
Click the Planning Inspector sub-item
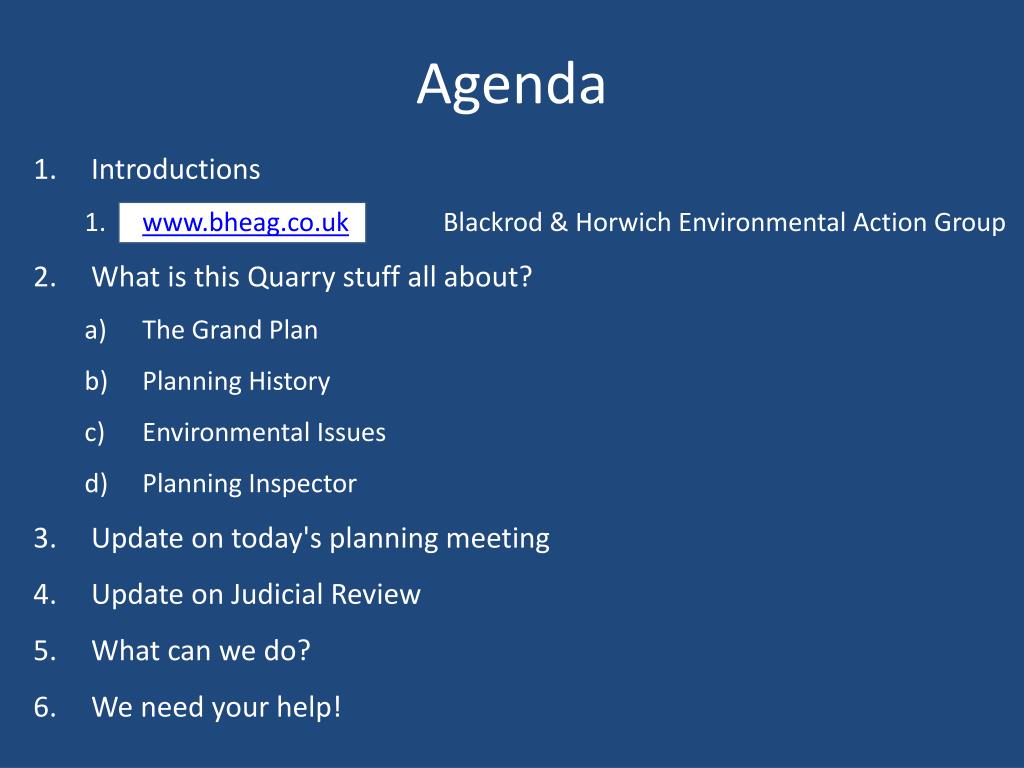click(x=249, y=484)
